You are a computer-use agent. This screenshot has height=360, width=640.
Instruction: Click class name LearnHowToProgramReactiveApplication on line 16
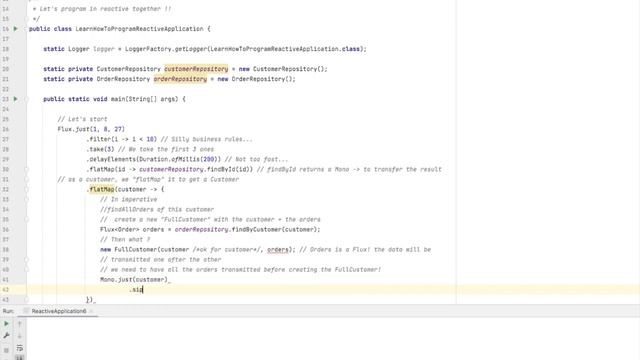pyautogui.click(x=139, y=29)
